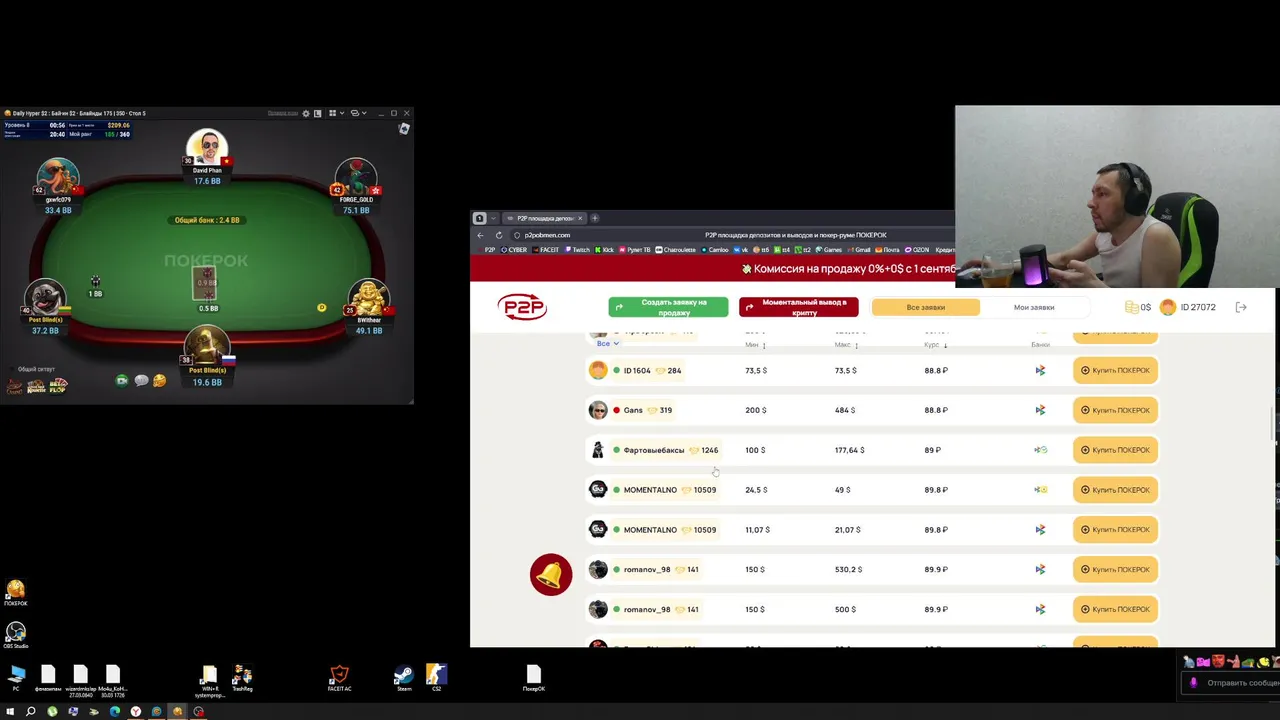Buy ПОКЕРОК from Gans row
The height and width of the screenshot is (720, 1280).
coord(1115,410)
